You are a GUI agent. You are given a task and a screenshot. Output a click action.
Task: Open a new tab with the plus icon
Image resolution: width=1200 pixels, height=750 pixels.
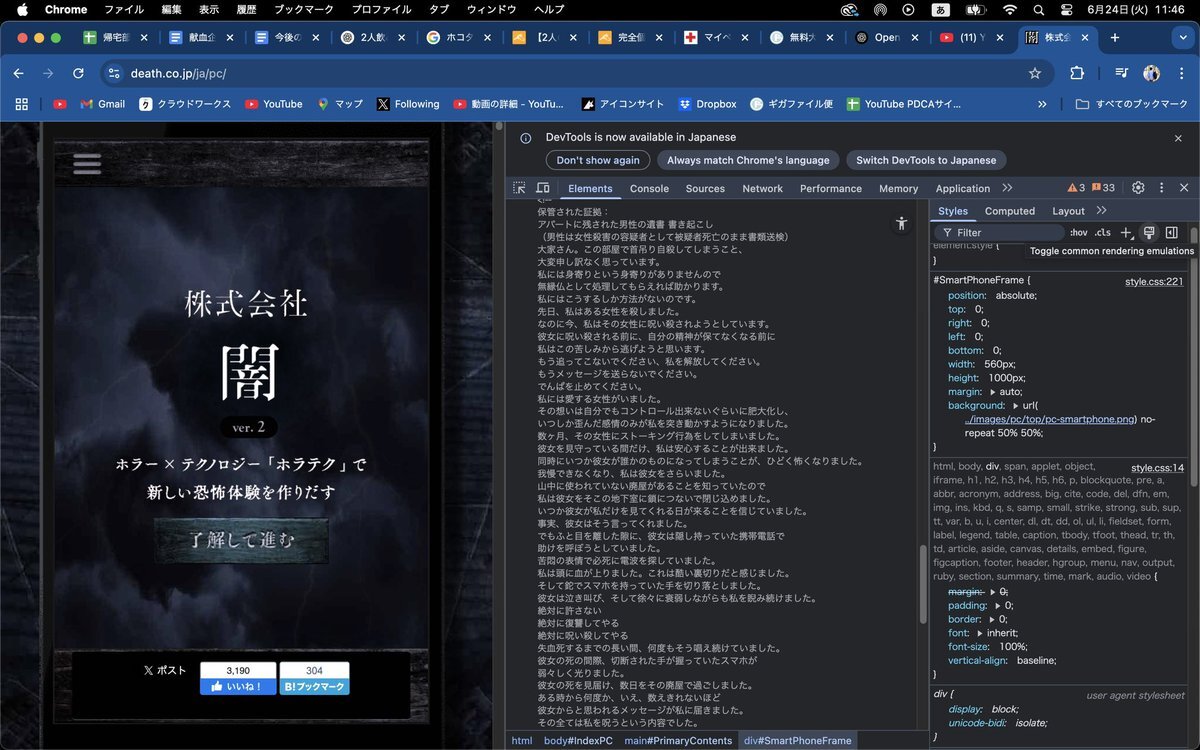click(1115, 38)
